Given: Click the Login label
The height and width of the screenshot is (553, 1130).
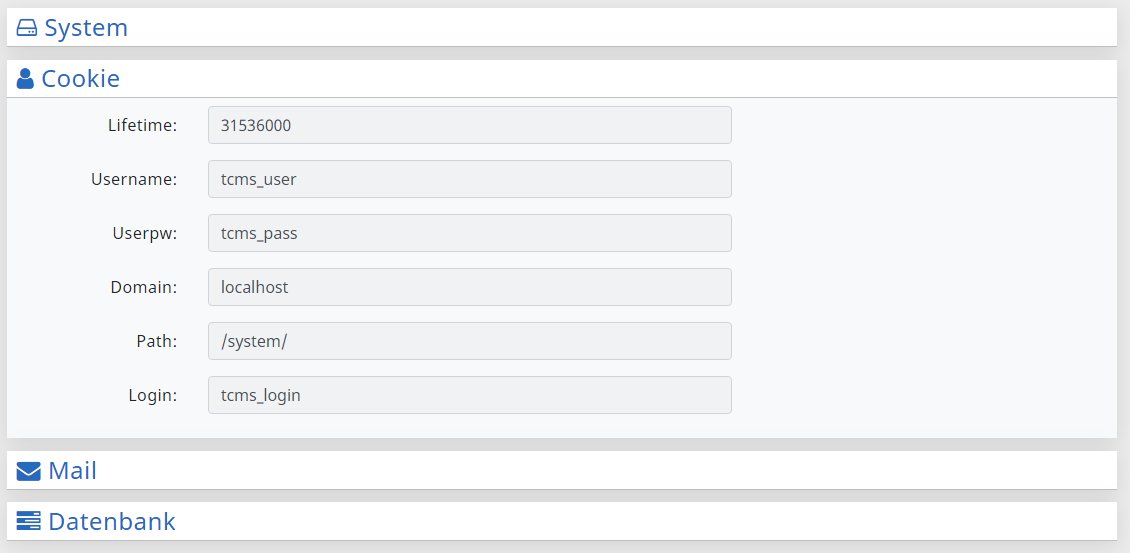Looking at the screenshot, I should click(x=153, y=396).
